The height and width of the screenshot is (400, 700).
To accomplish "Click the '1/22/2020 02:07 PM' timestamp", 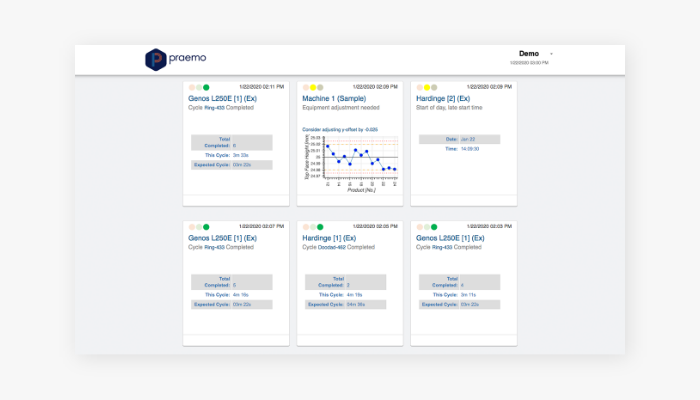I will point(261,227).
